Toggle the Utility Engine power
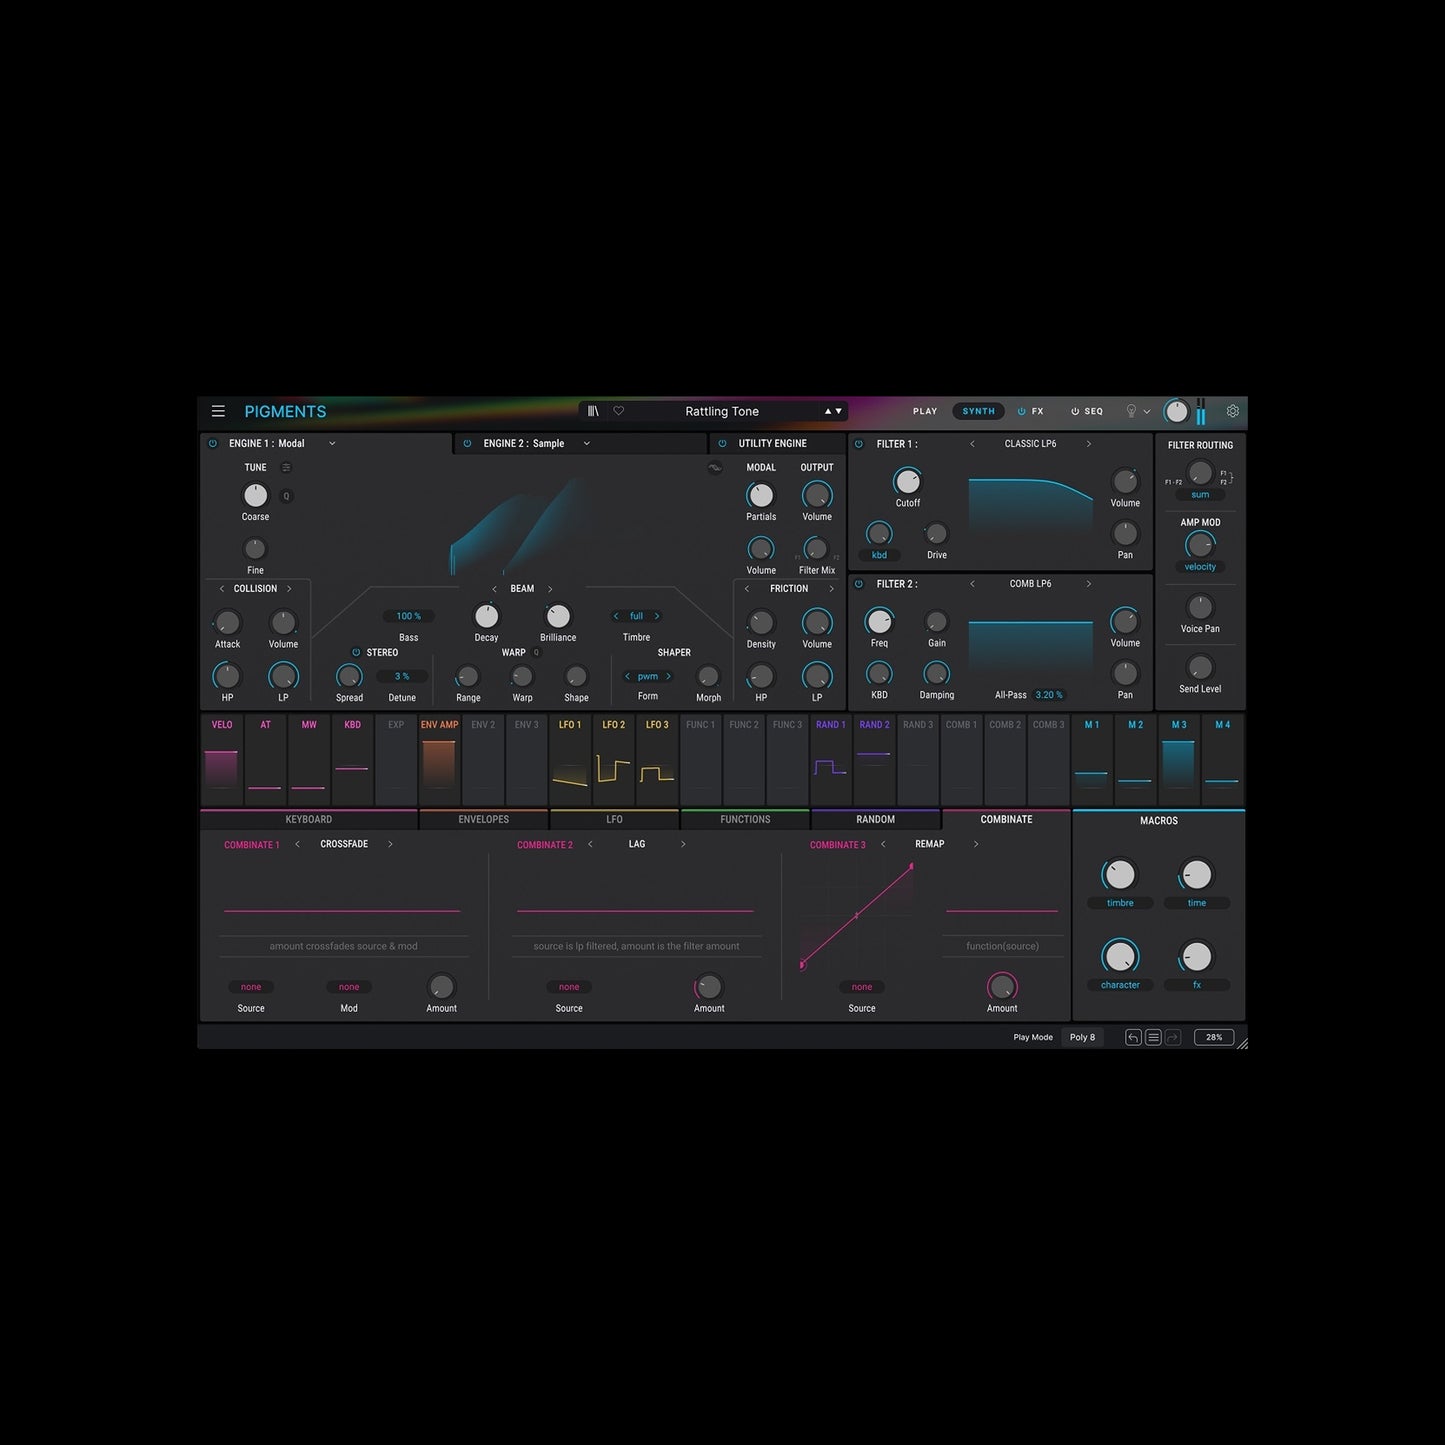 (x=723, y=444)
